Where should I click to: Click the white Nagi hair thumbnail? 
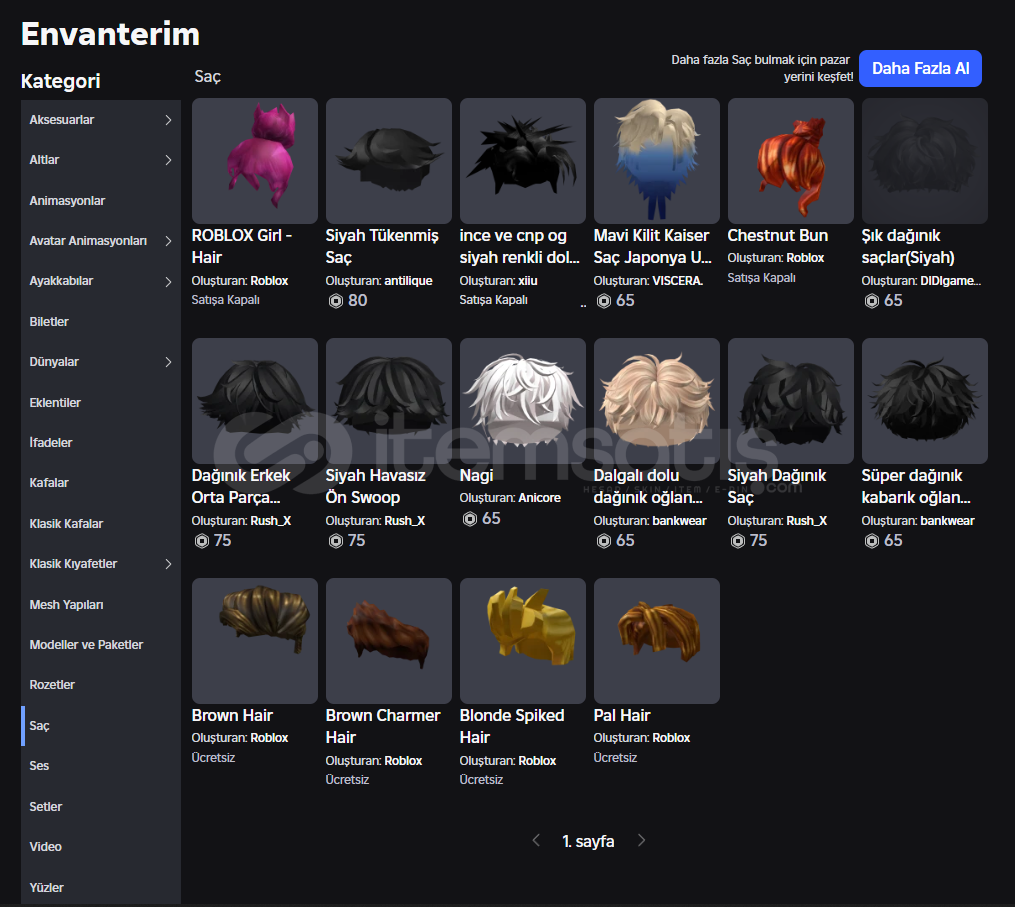click(x=522, y=401)
